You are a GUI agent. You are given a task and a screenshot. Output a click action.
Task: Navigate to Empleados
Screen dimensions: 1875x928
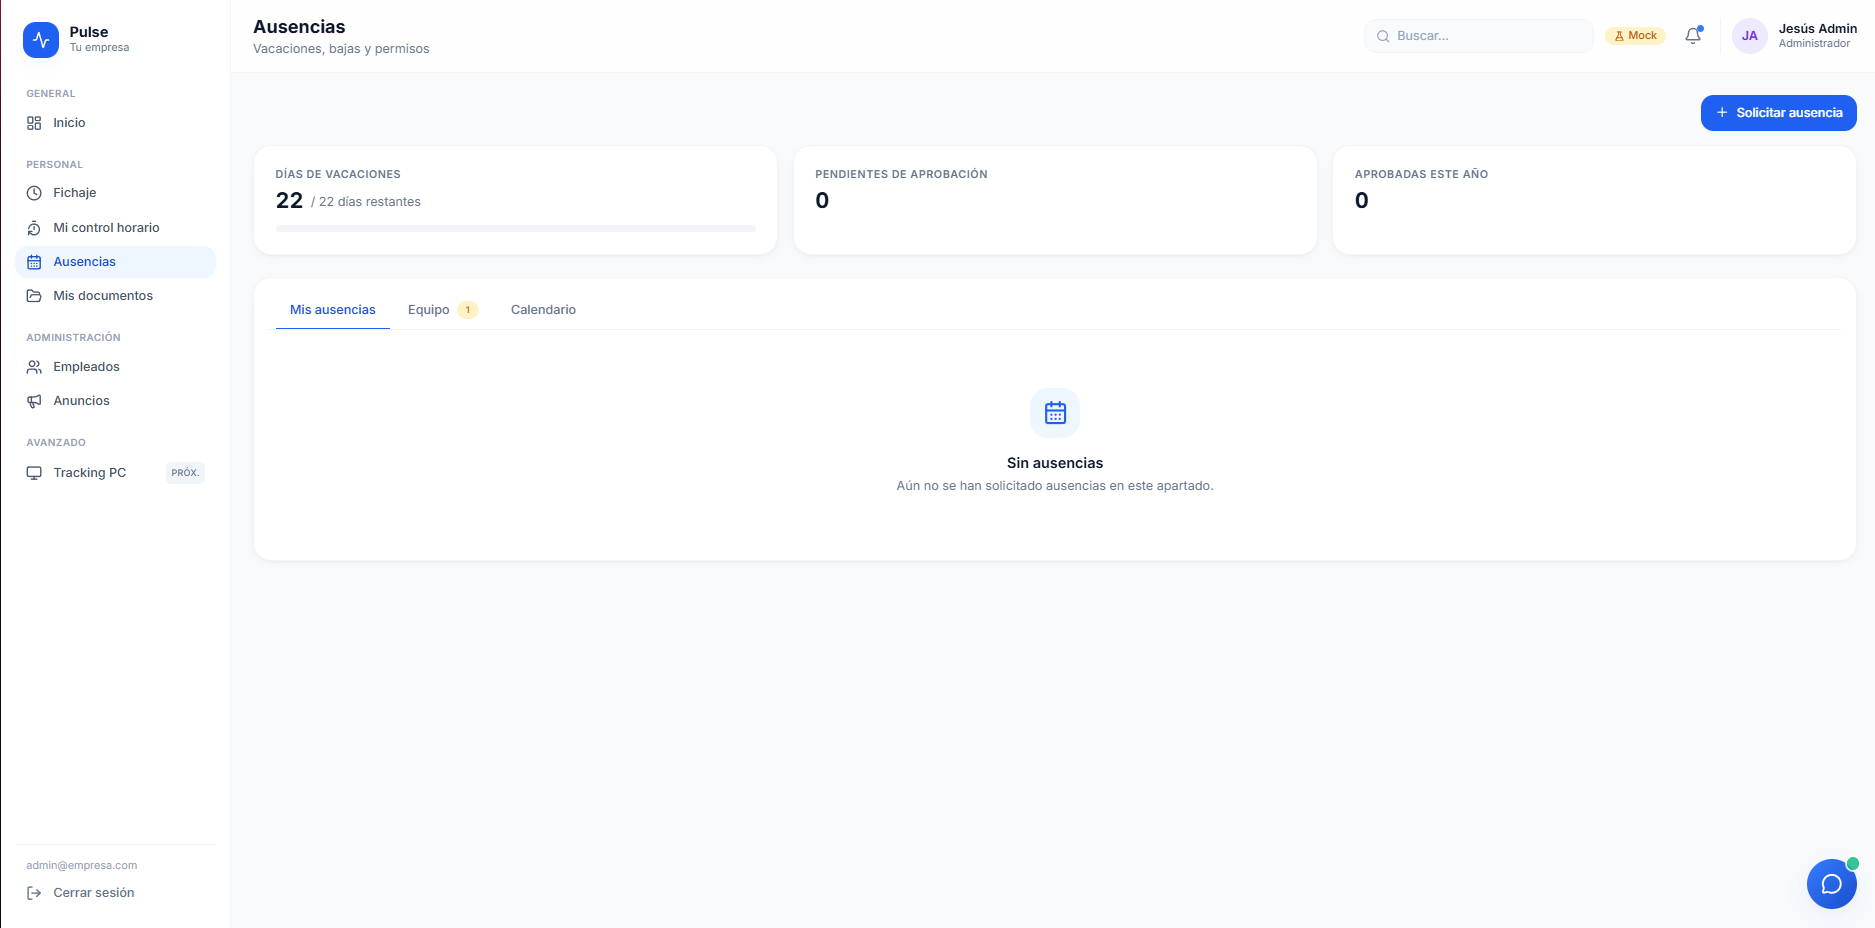coord(116,367)
